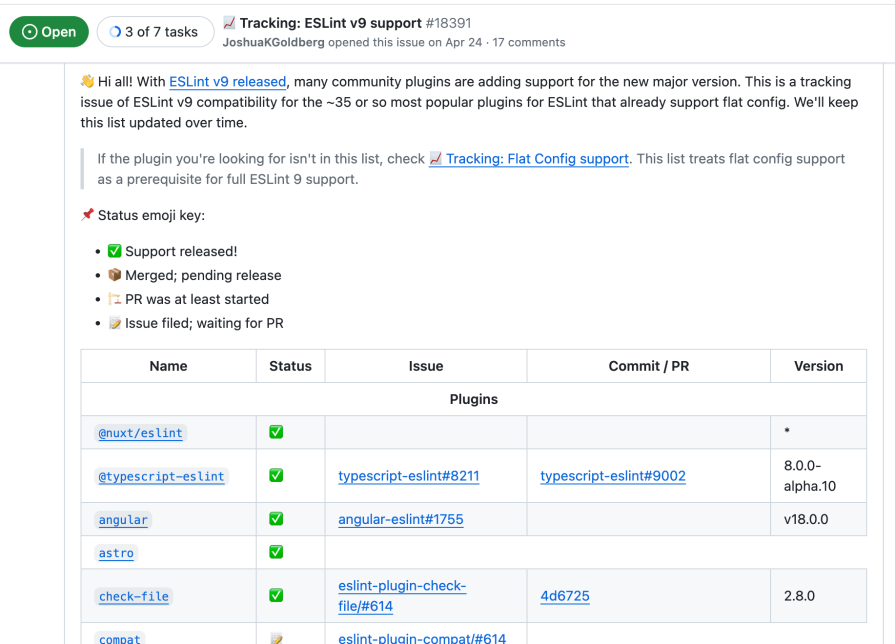The height and width of the screenshot is (644, 895).
Task: Click the green checkmark beside @nuxt/eslint
Action: [x=275, y=432]
